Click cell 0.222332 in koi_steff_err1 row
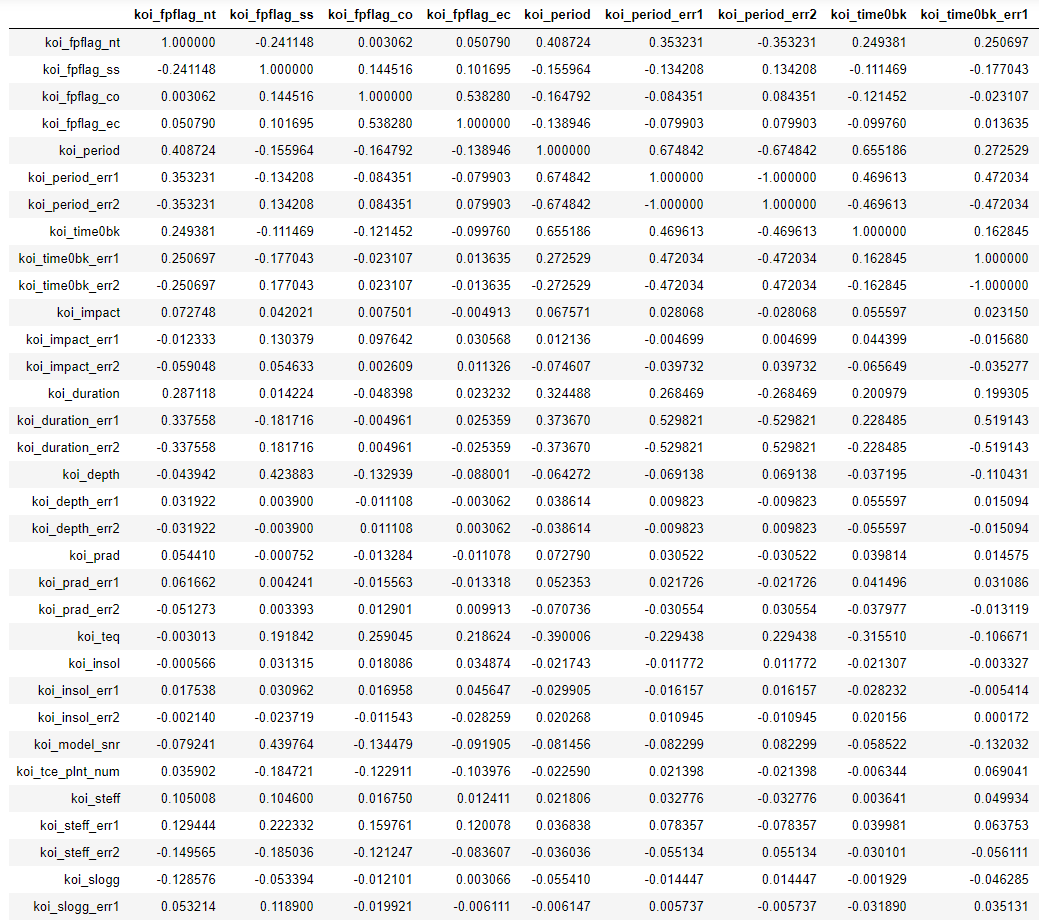1039x922 pixels. tap(286, 826)
